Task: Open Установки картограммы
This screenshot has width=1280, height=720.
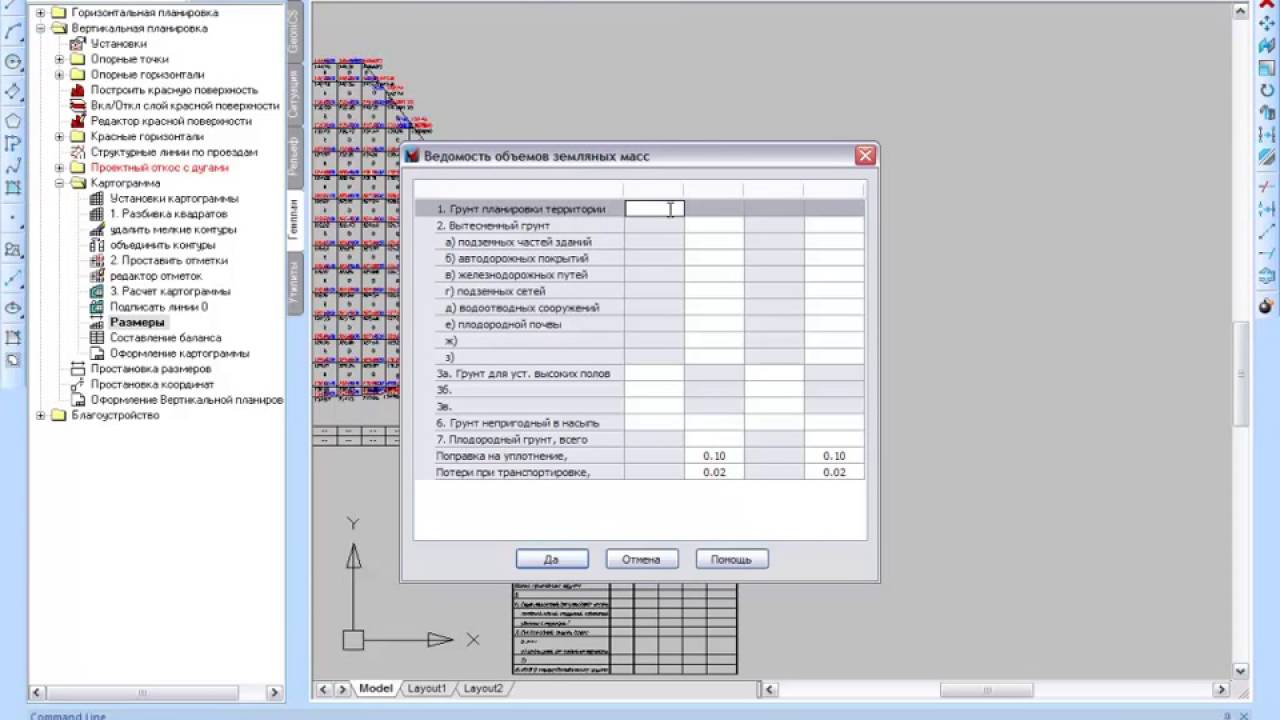Action: (174, 198)
